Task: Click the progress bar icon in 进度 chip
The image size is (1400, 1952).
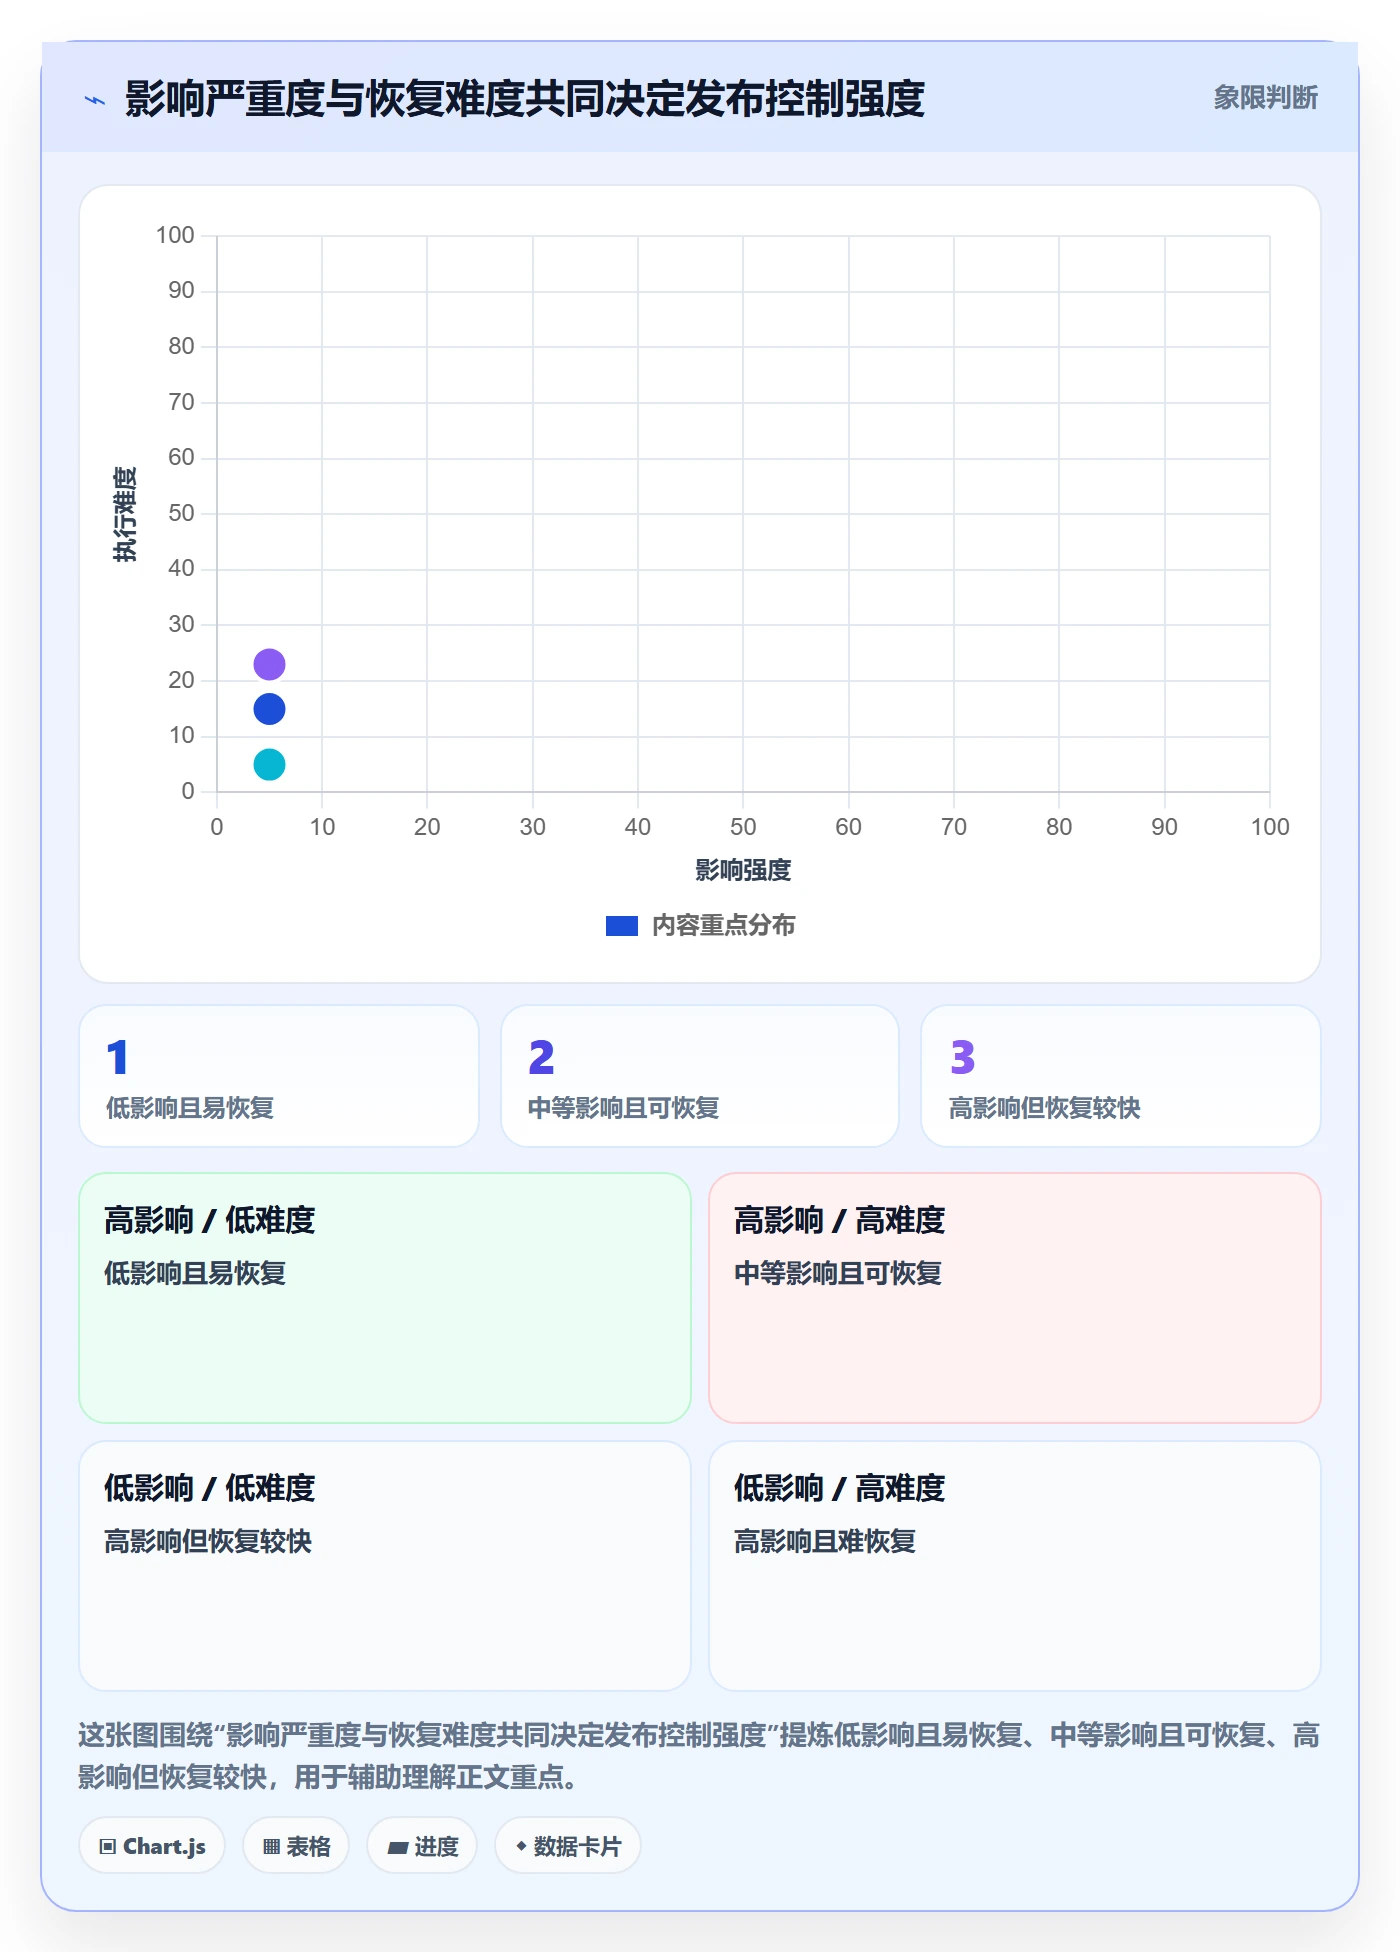Action: (x=397, y=1848)
